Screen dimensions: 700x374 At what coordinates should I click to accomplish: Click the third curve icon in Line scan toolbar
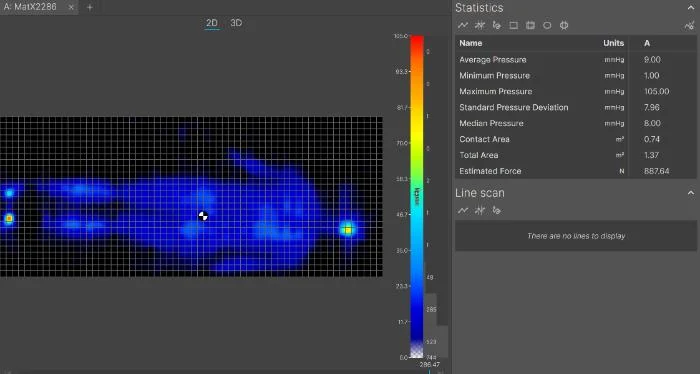(496, 210)
